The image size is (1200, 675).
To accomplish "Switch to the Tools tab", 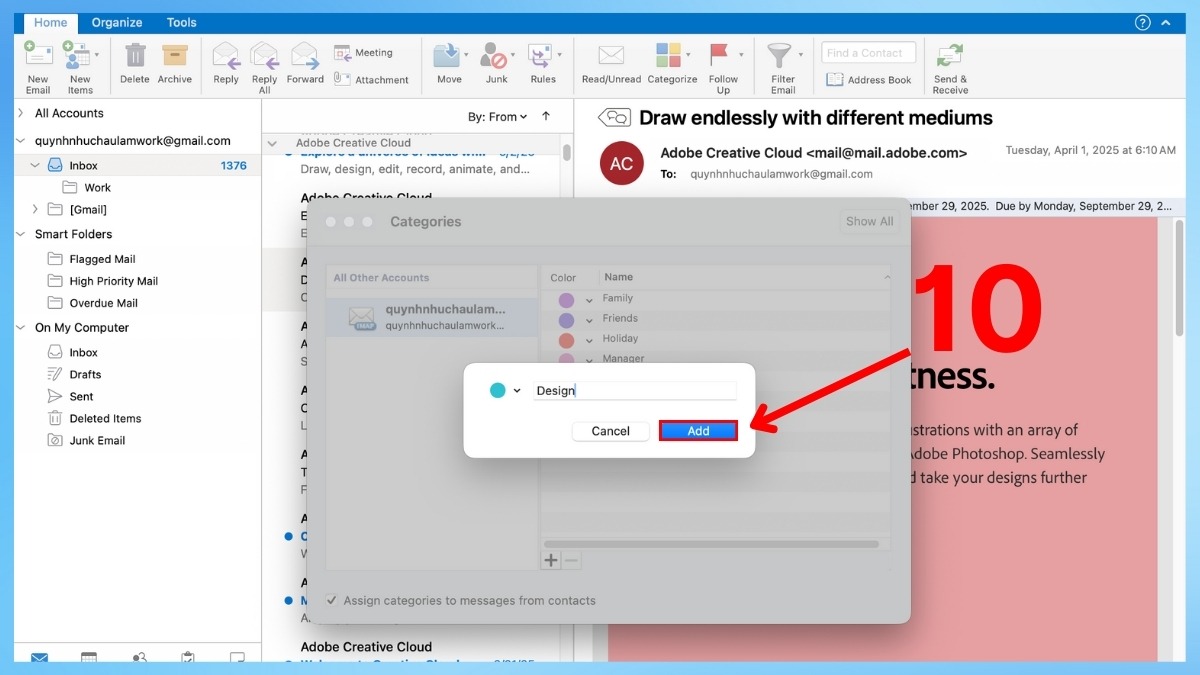I will point(181,22).
